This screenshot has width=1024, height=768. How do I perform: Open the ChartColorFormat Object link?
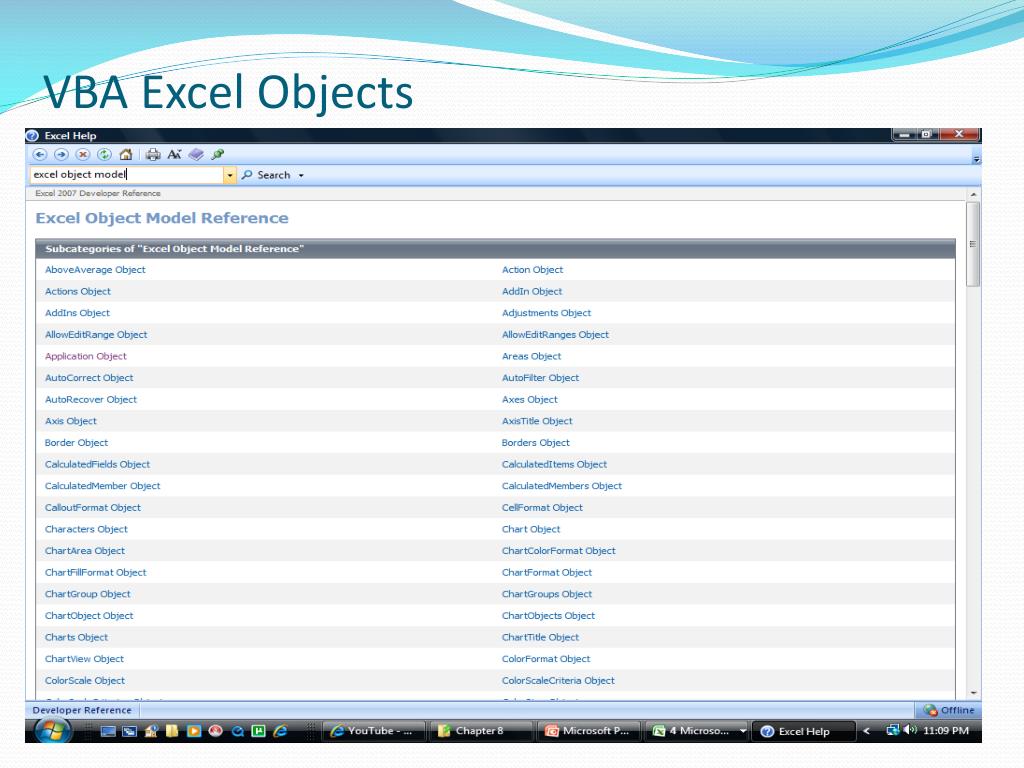(558, 551)
